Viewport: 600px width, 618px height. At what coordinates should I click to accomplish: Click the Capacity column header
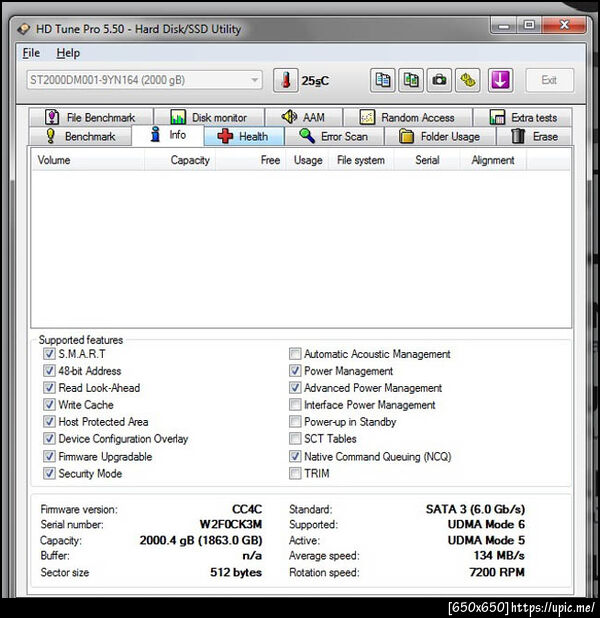[x=180, y=160]
